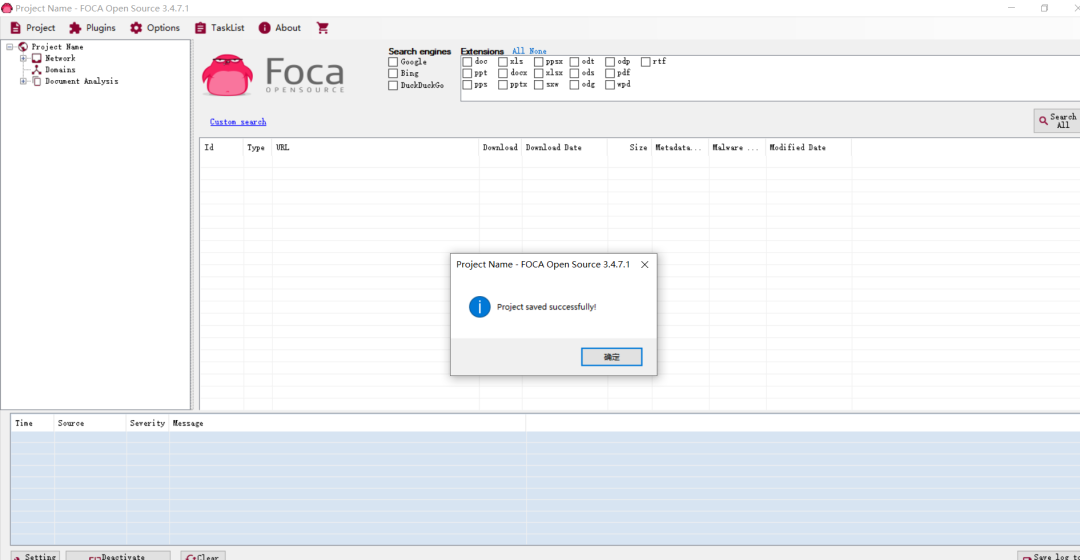Open the About menu

tap(280, 28)
